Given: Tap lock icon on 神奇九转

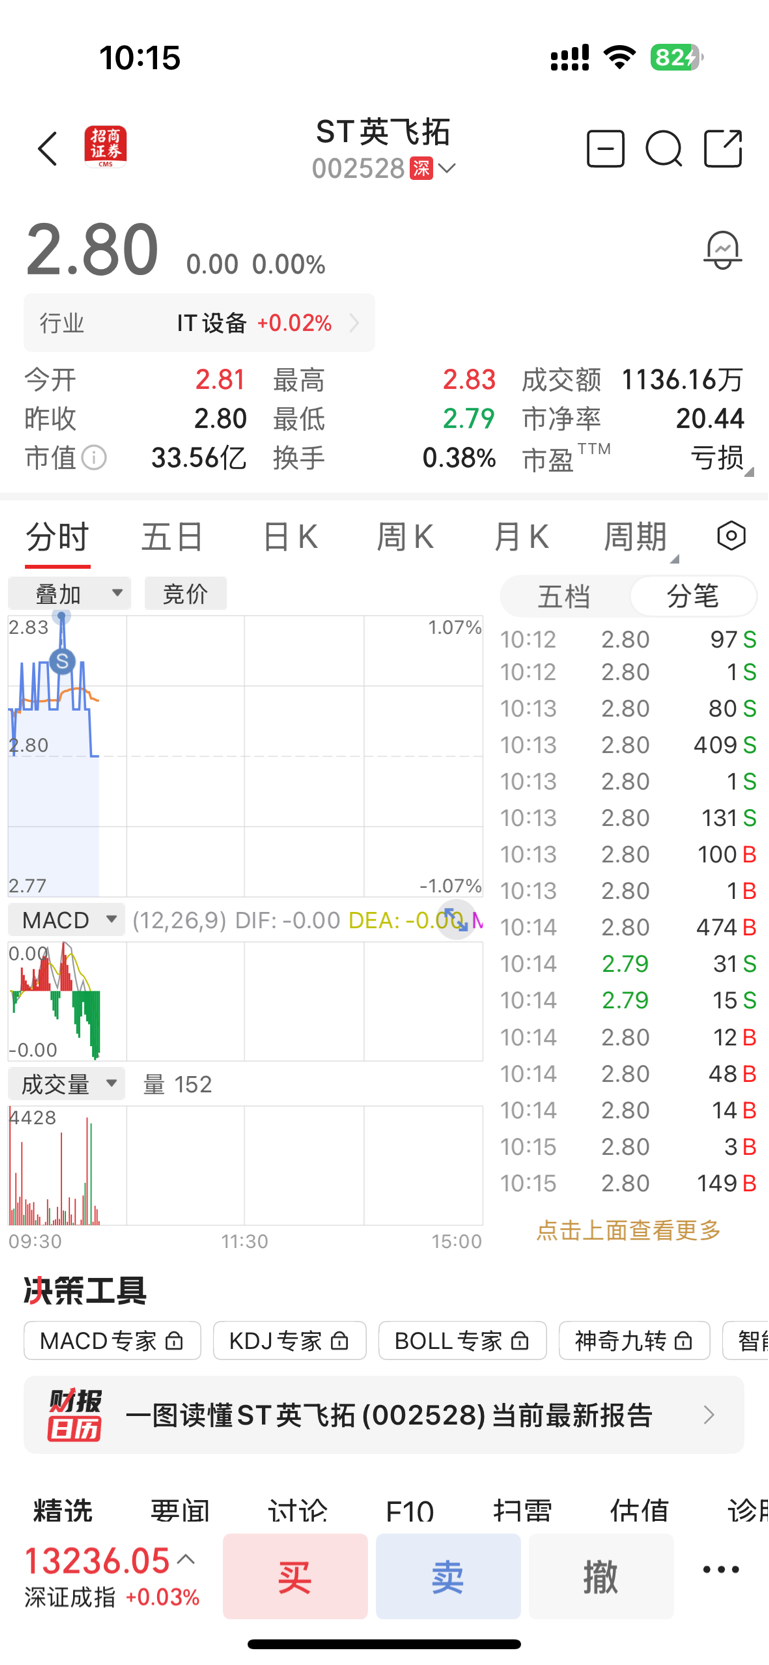Looking at the screenshot, I should [683, 1341].
